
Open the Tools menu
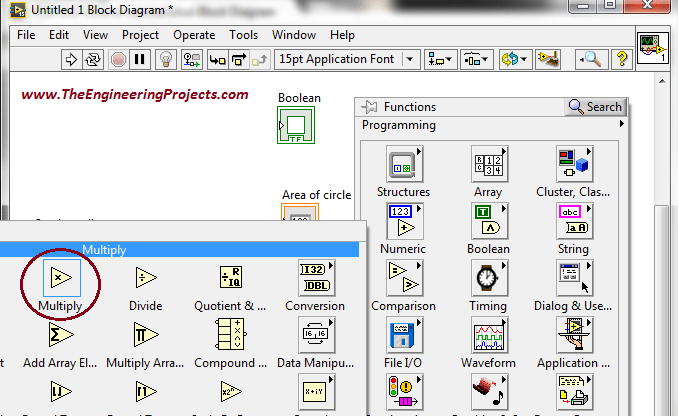pyautogui.click(x=243, y=35)
